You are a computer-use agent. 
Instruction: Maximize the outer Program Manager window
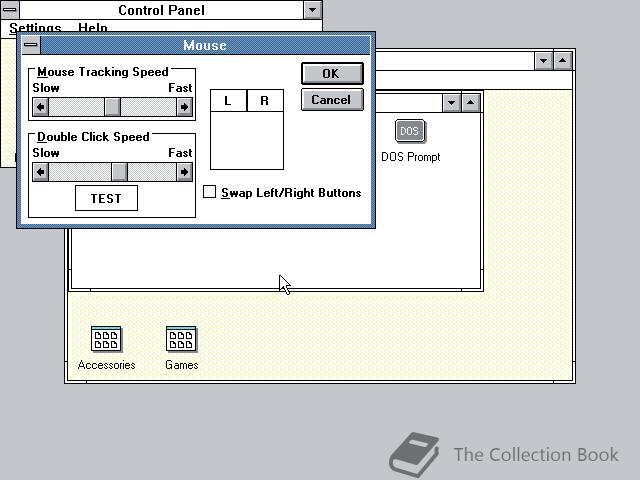click(x=563, y=61)
